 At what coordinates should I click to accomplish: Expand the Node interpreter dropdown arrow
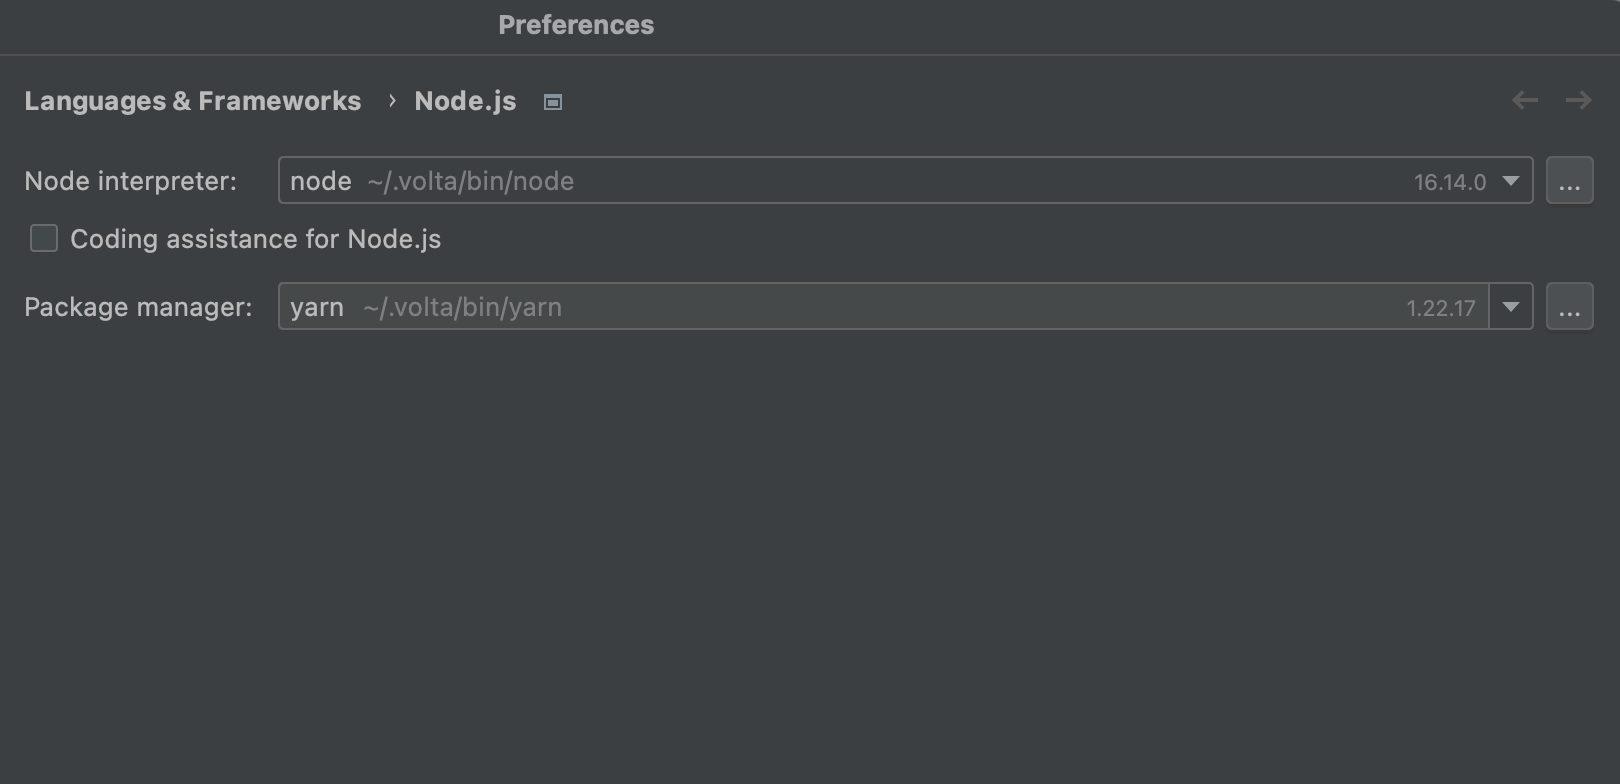click(x=1510, y=181)
